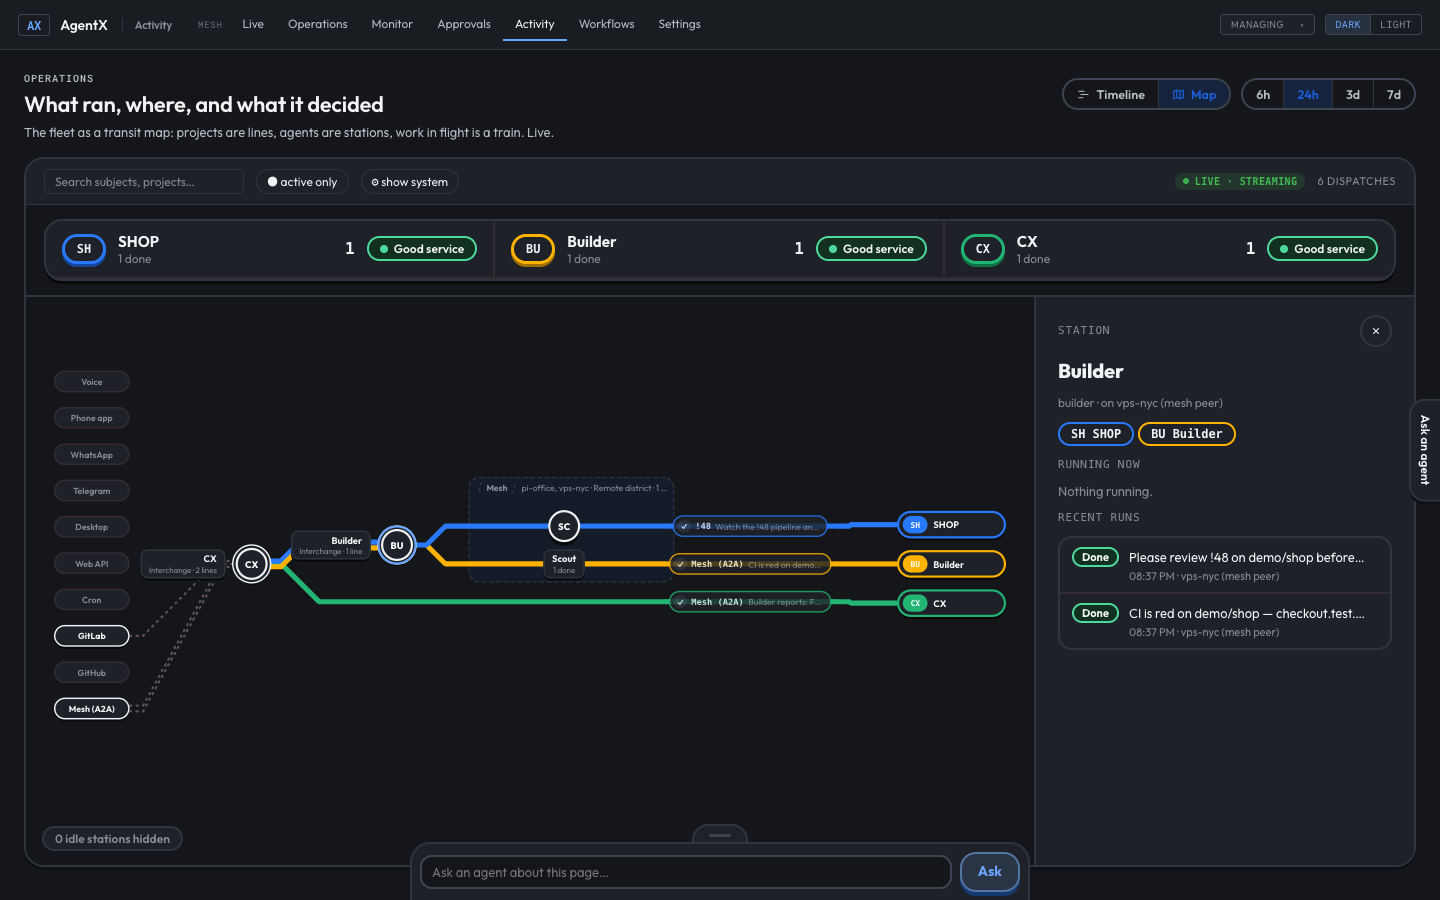Select the BU badge in Builder summary
The height and width of the screenshot is (900, 1440).
coord(533,249)
